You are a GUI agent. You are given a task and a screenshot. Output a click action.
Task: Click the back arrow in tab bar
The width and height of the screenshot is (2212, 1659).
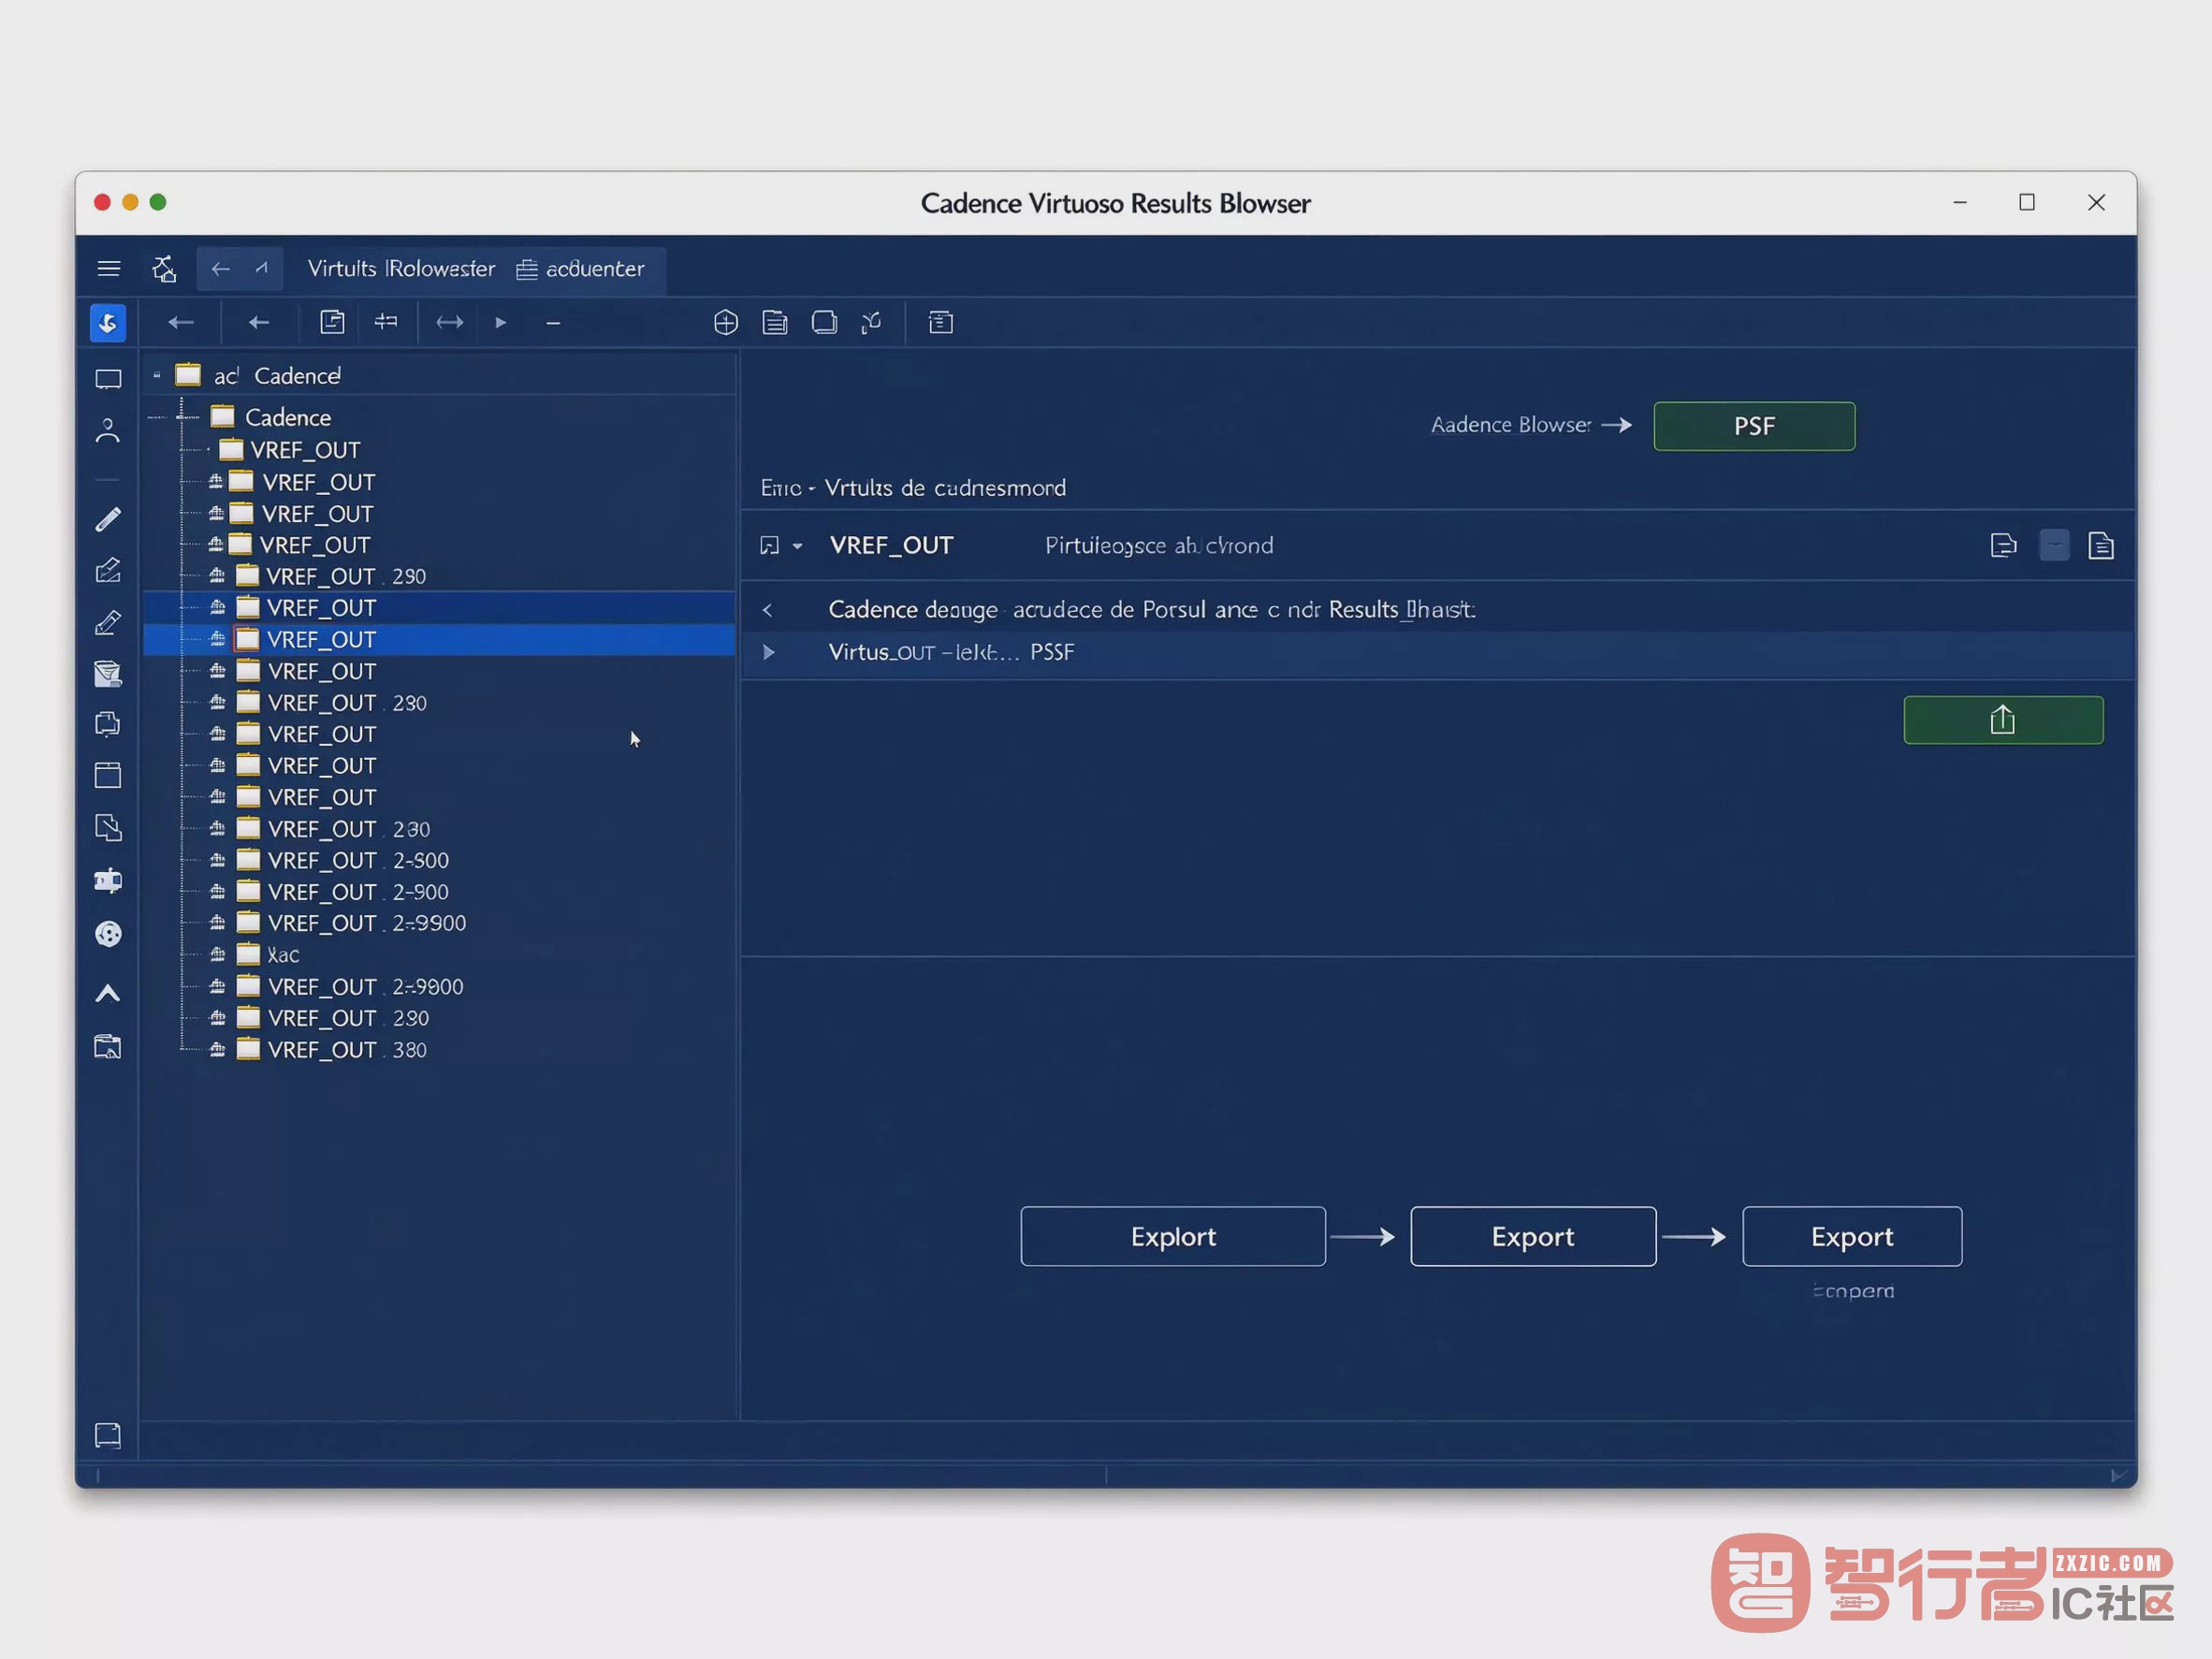coord(221,268)
